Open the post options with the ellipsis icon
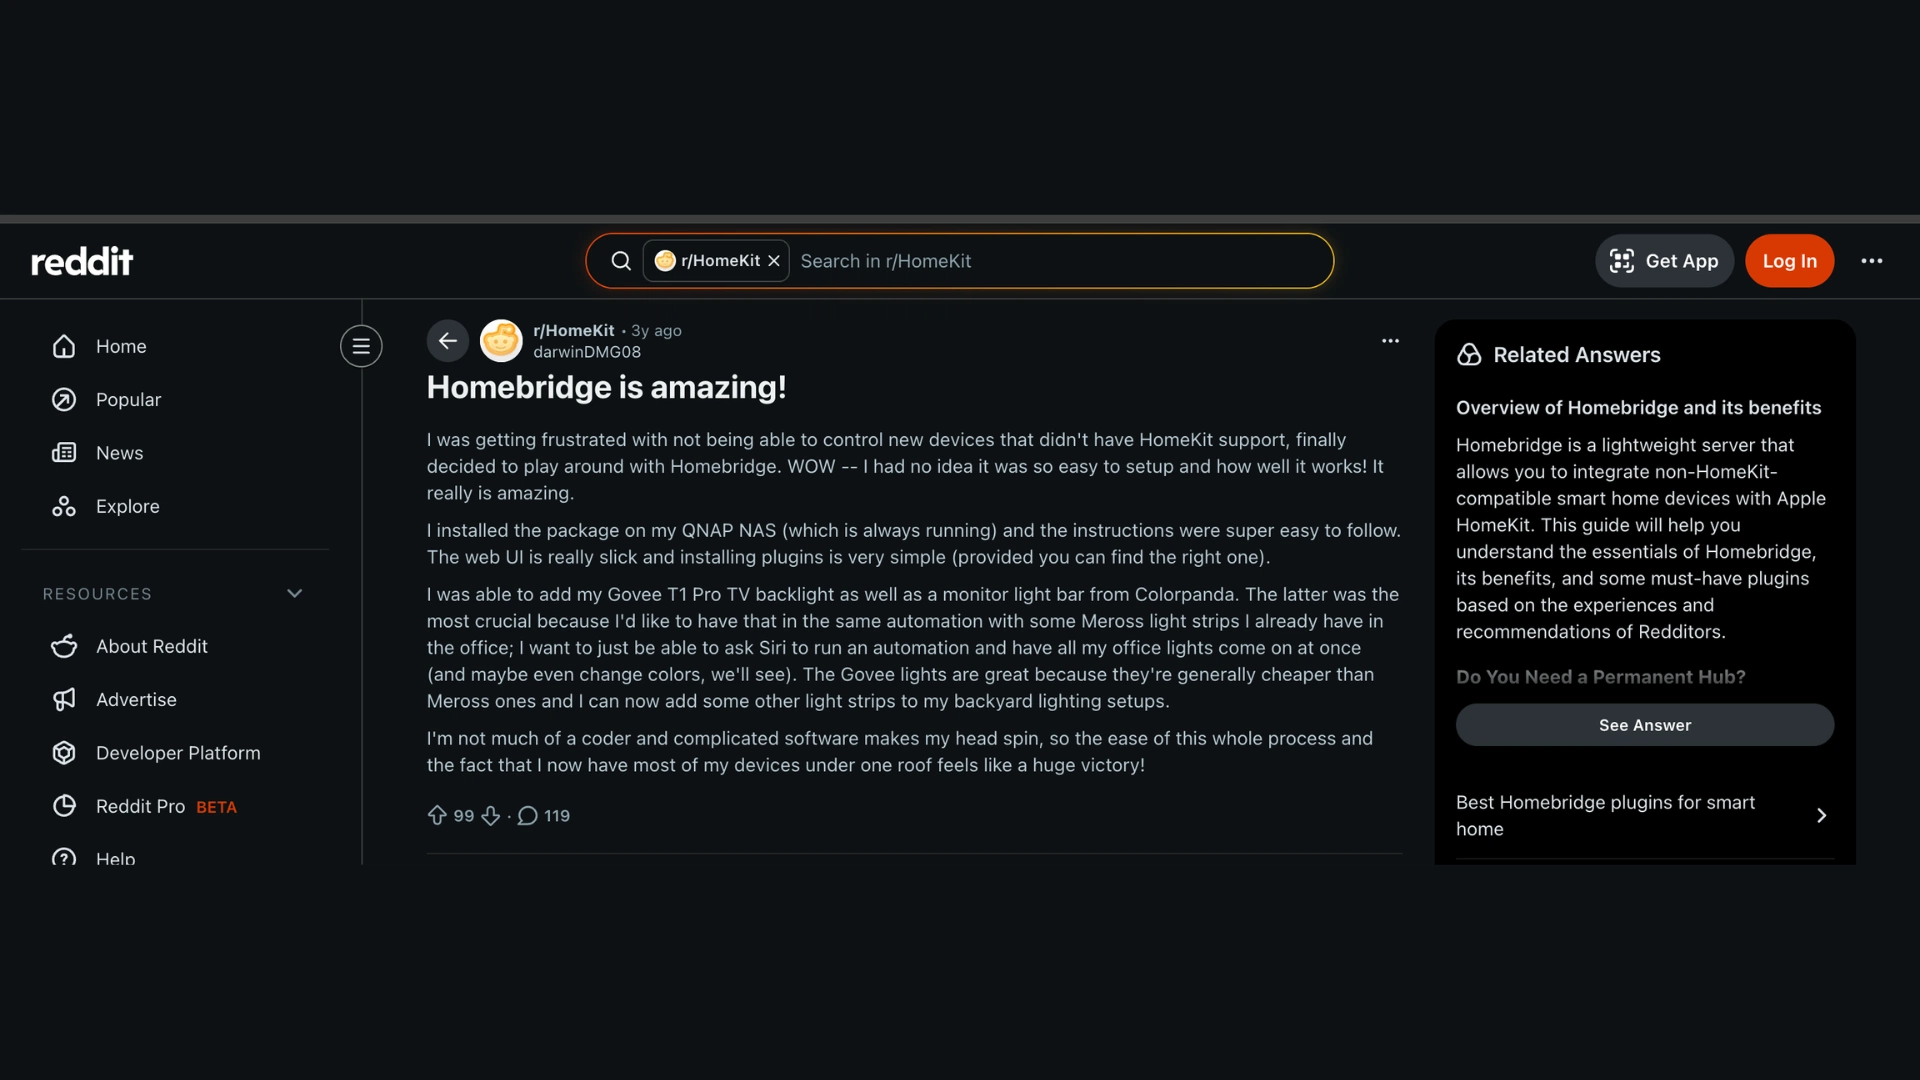Viewport: 1920px width, 1080px height. pos(1390,340)
